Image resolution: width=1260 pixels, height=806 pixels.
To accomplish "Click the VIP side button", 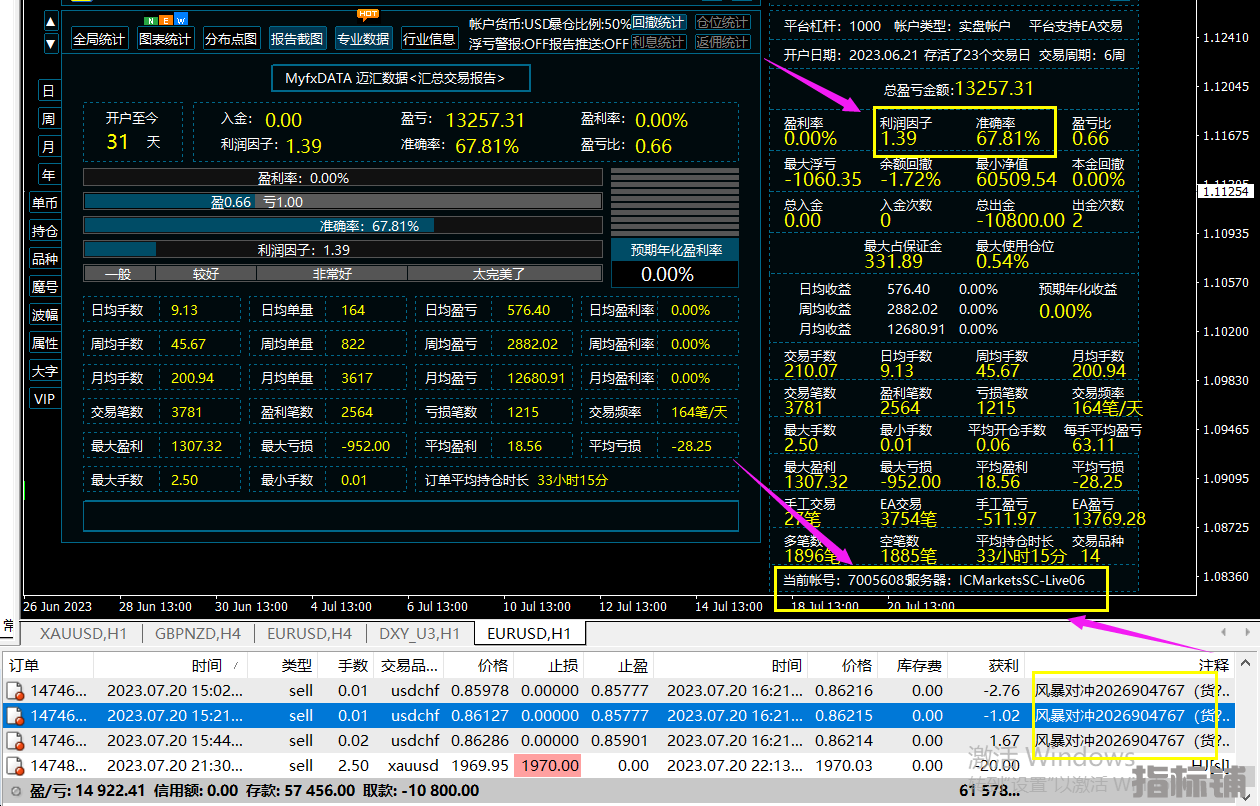I will (x=46, y=399).
